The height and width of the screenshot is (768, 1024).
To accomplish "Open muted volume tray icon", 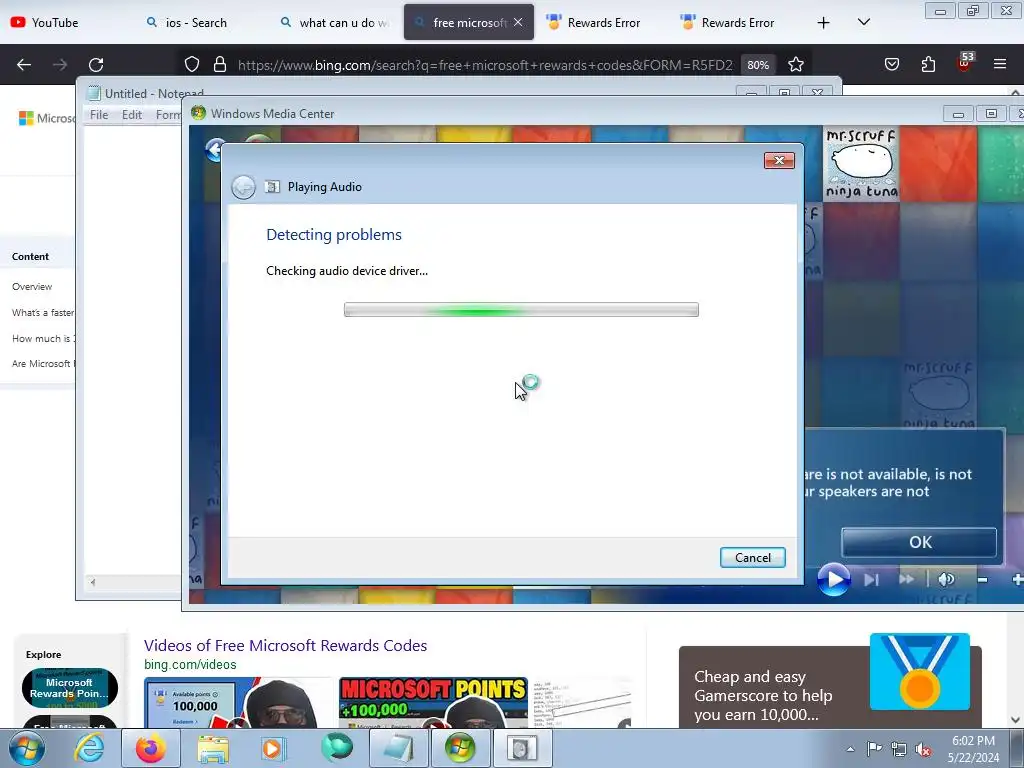I will pyautogui.click(x=923, y=749).
